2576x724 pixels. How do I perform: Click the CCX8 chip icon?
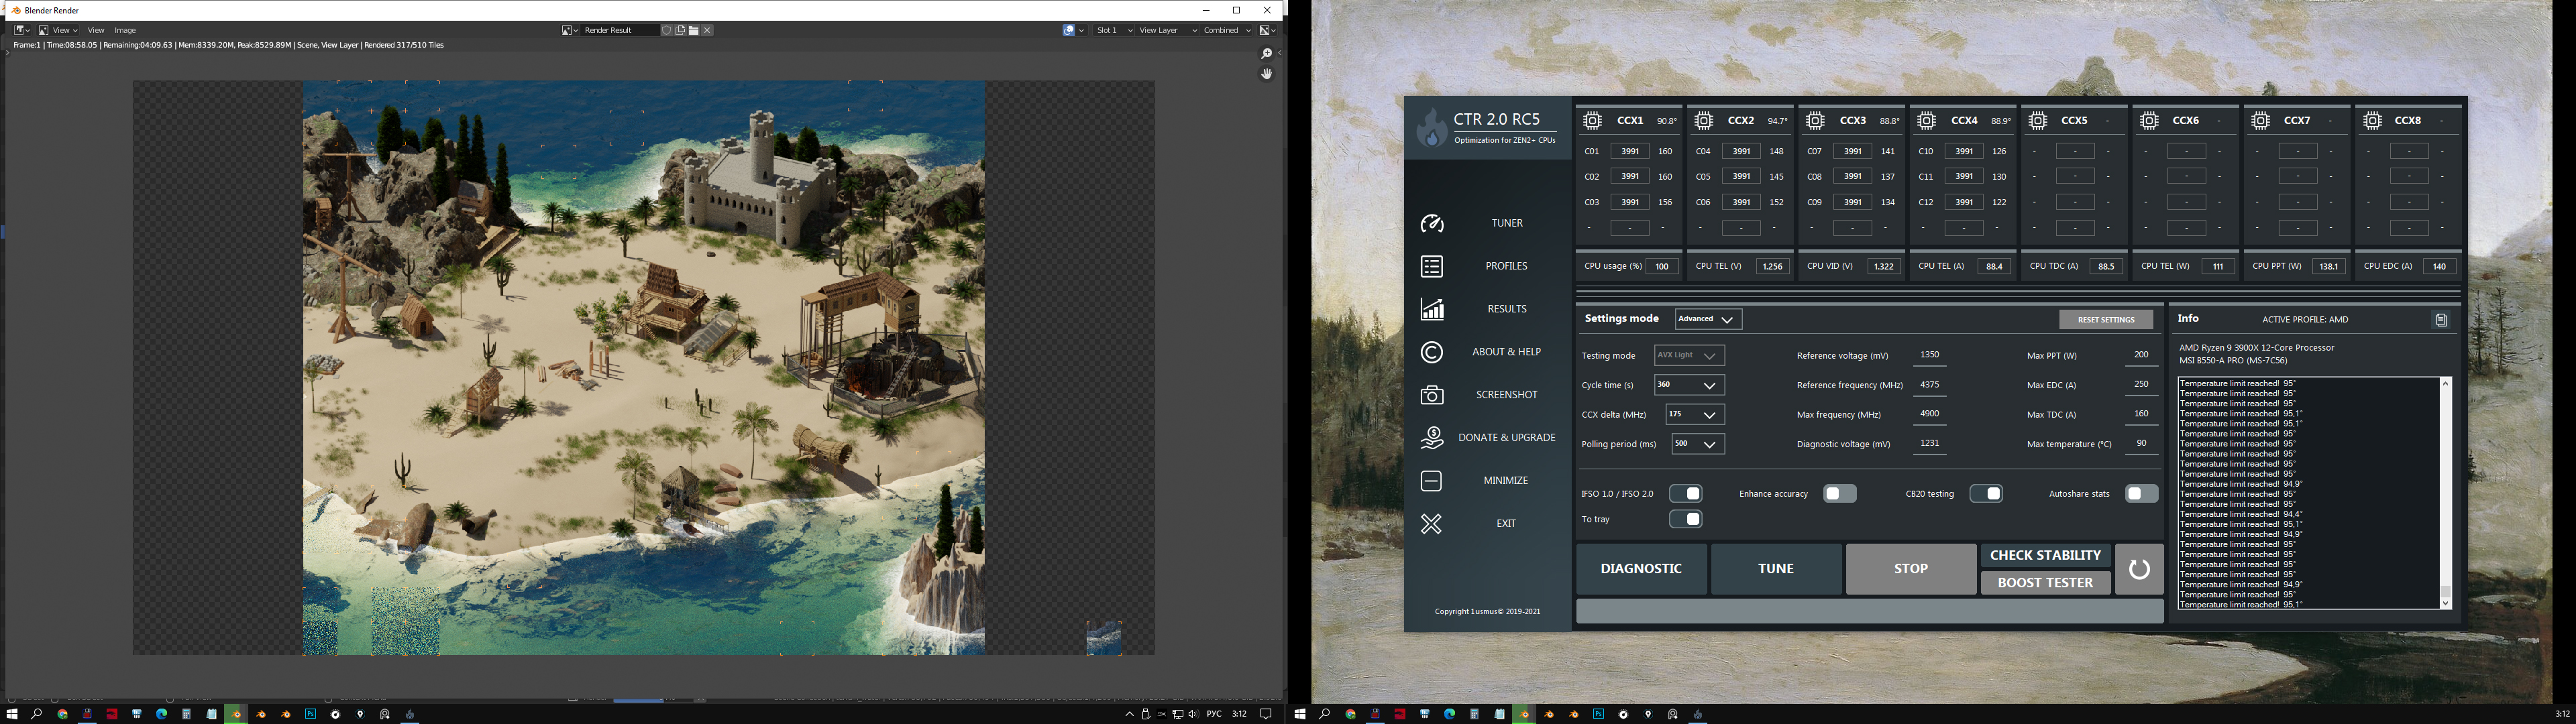[x=2373, y=121]
